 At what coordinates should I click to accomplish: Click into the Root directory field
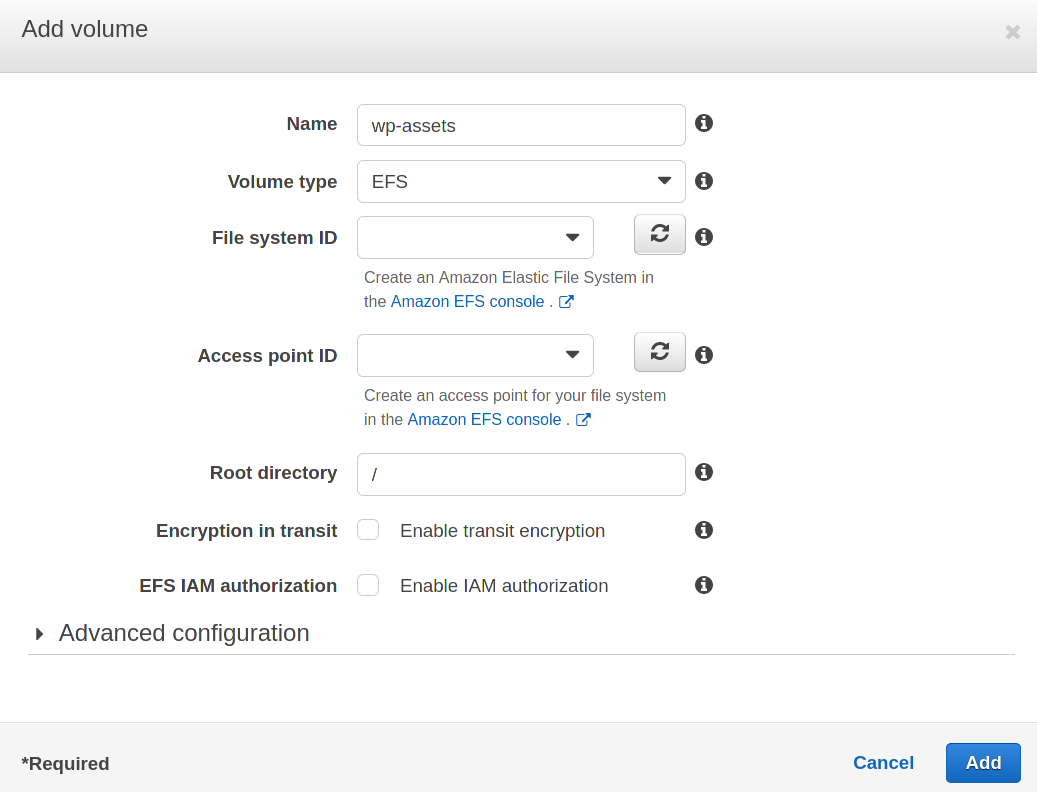coord(521,475)
